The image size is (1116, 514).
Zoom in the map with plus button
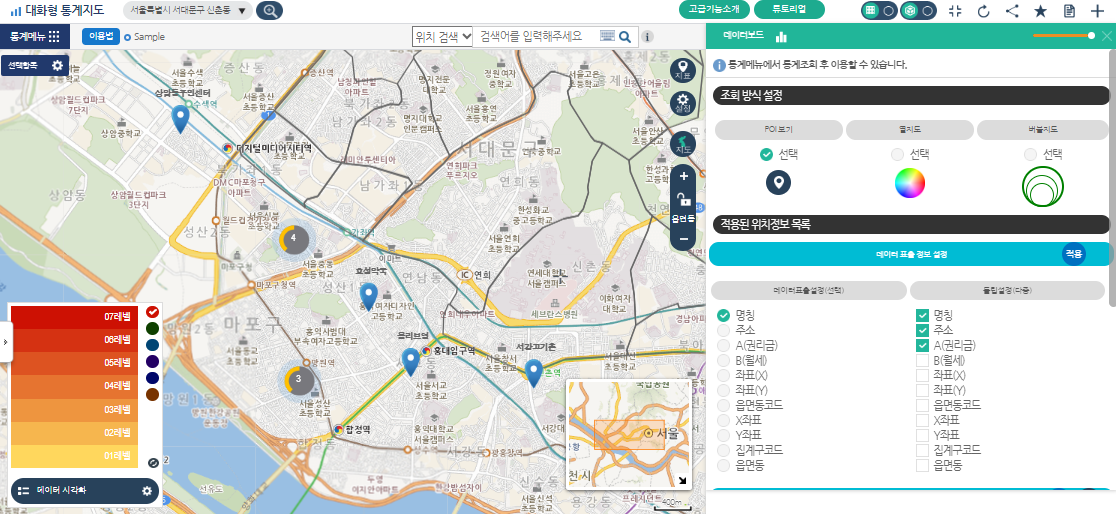coord(683,176)
